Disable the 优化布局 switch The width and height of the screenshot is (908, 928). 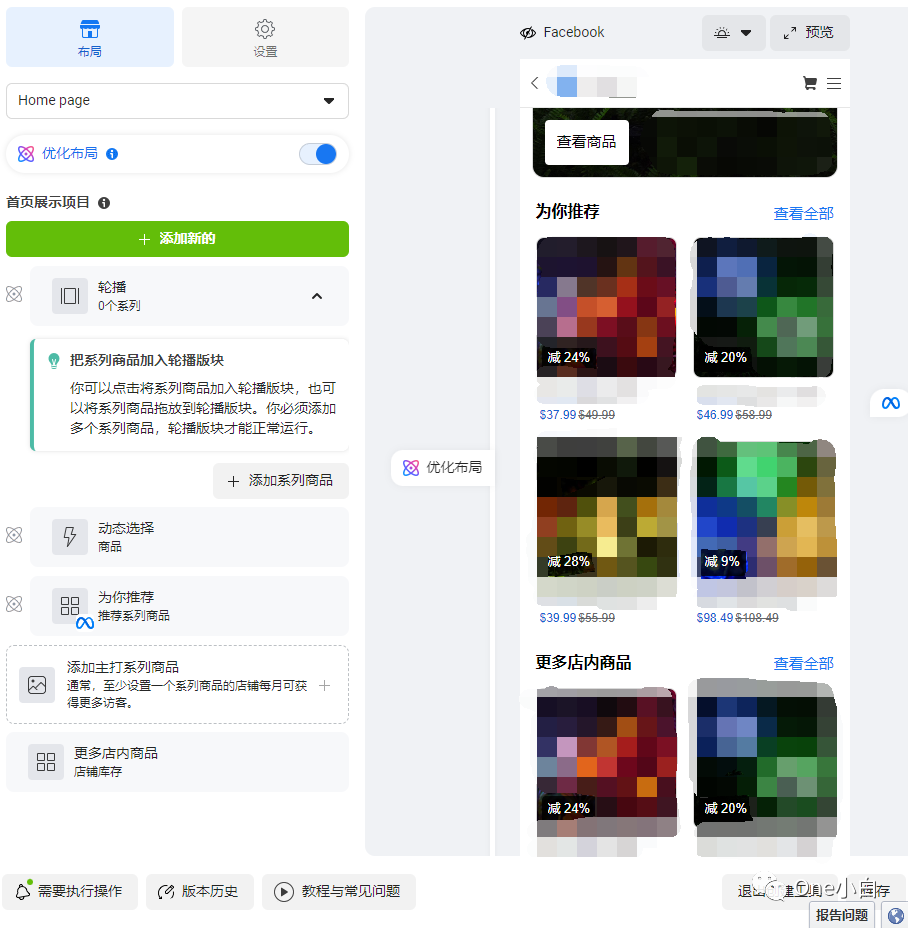318,153
